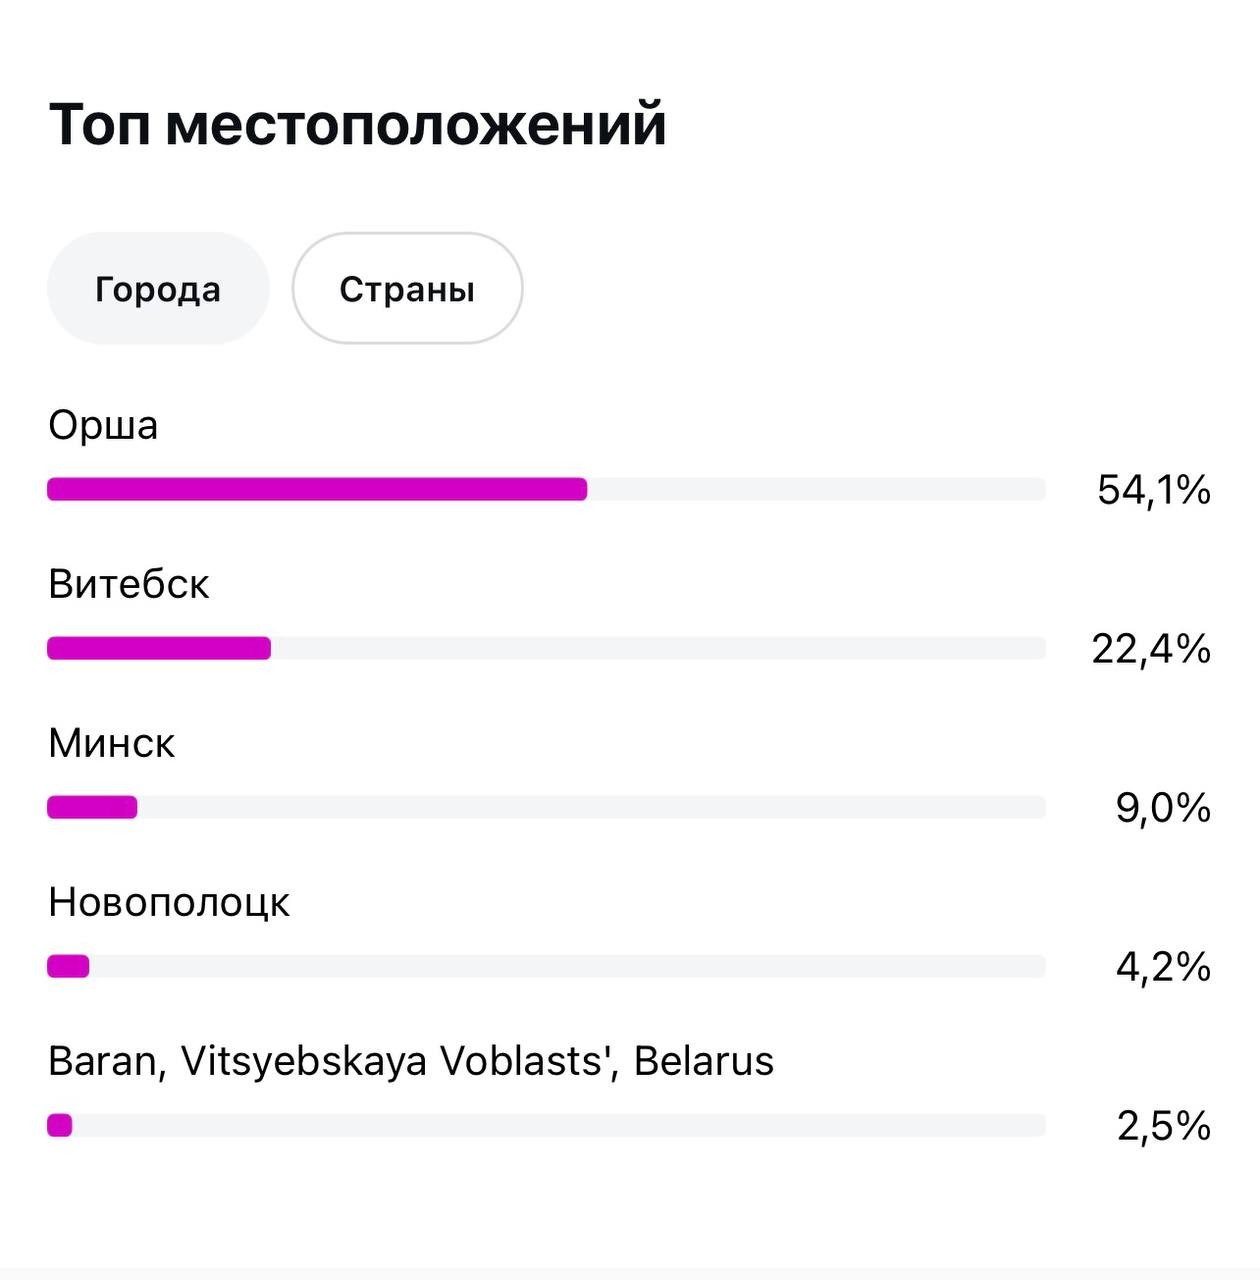Click the 54,1% percentage value
The width and height of the screenshot is (1260, 1280).
1153,490
